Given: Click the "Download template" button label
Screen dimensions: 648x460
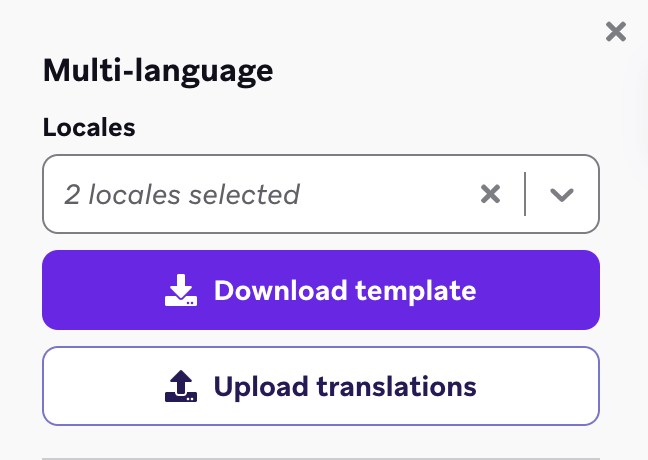Looking at the screenshot, I should (345, 291).
